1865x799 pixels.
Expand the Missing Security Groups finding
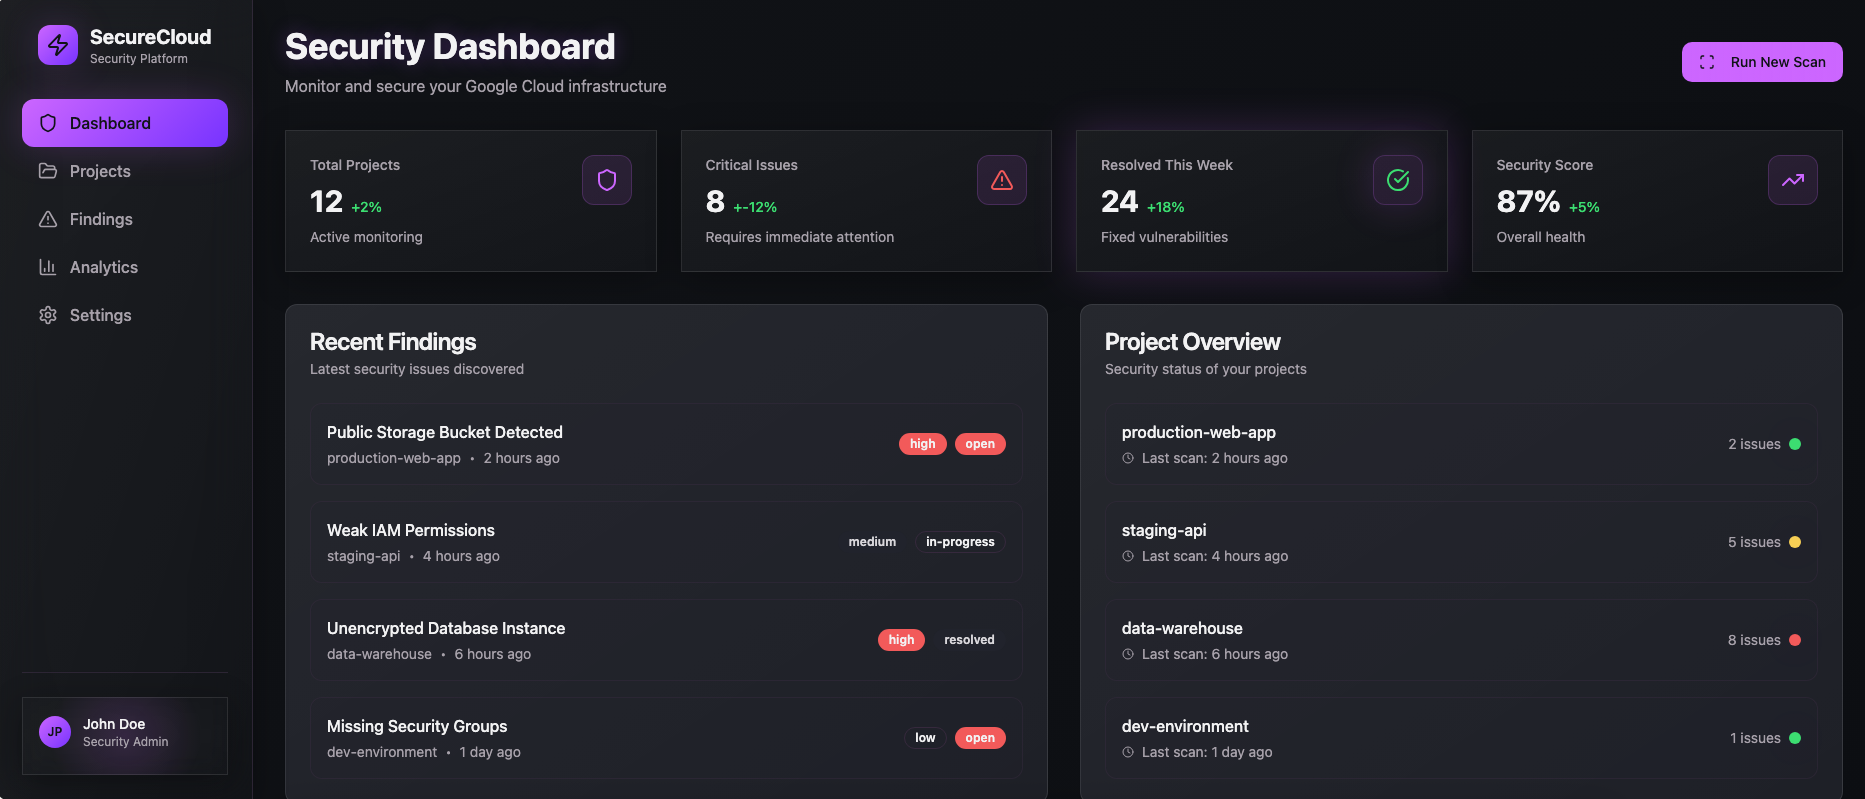[666, 737]
